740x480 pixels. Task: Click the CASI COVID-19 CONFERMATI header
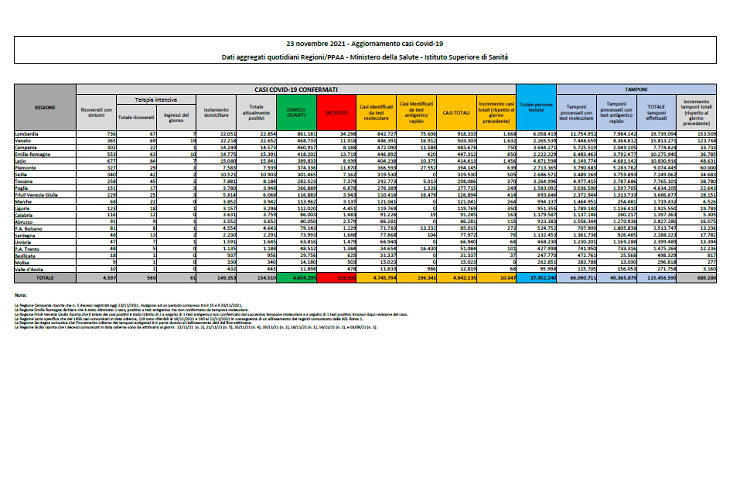pyautogui.click(x=294, y=89)
